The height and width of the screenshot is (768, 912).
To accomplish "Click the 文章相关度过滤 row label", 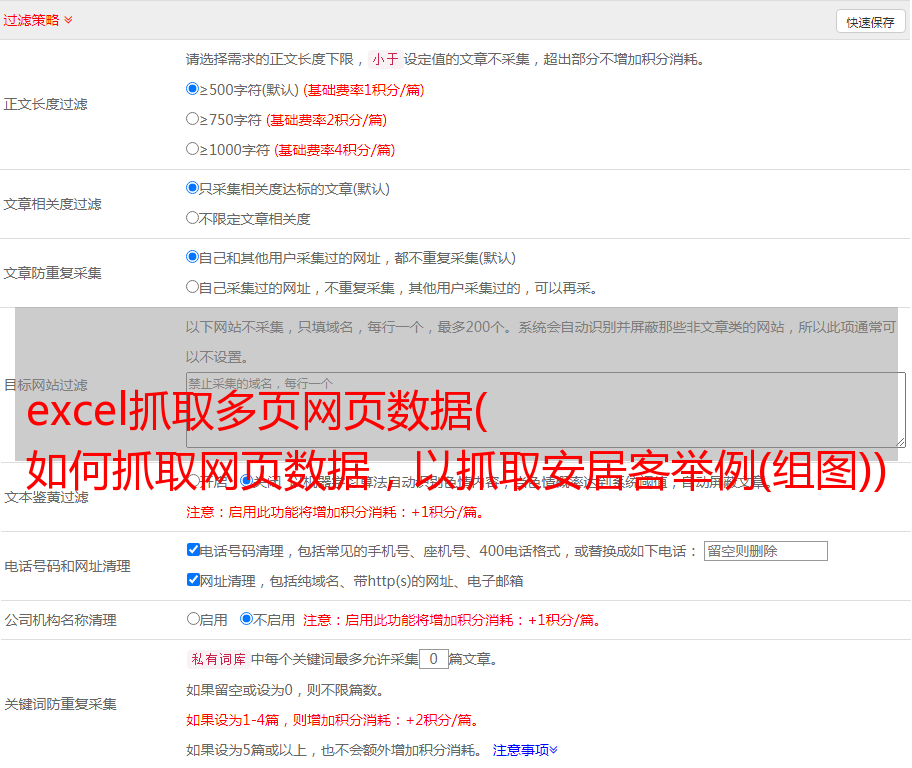I will (x=52, y=204).
